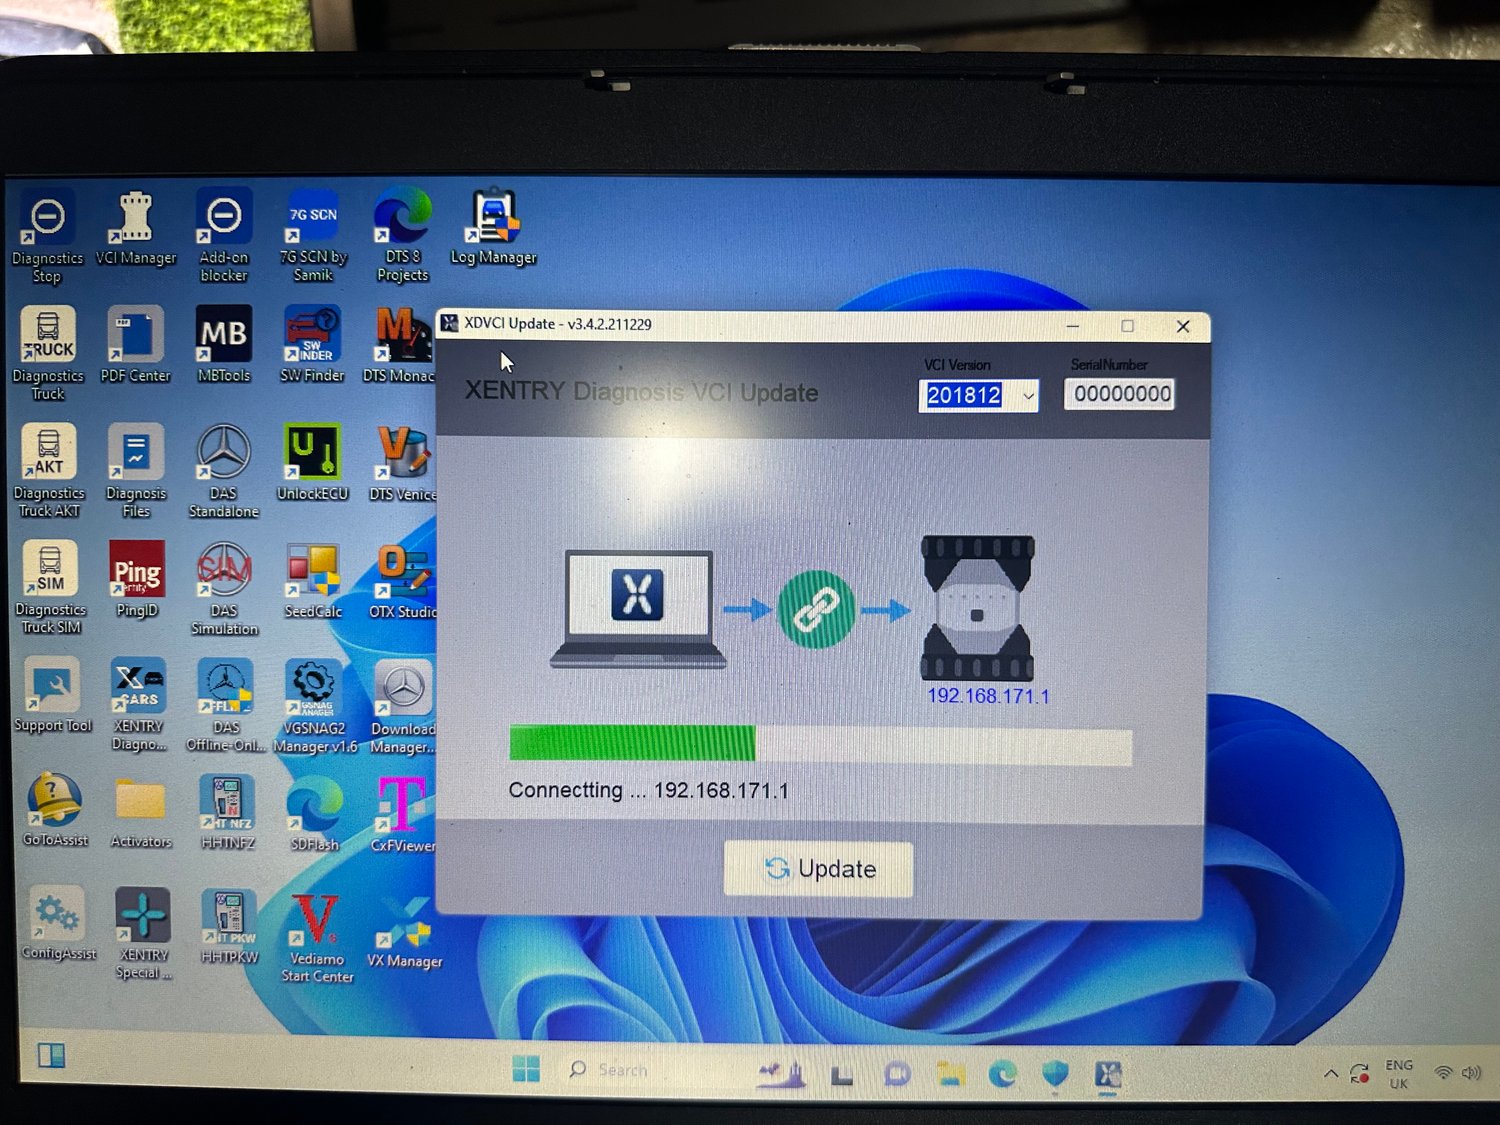Select the Diagnostics Truck SIM icon
The image size is (1500, 1125).
click(x=50, y=588)
